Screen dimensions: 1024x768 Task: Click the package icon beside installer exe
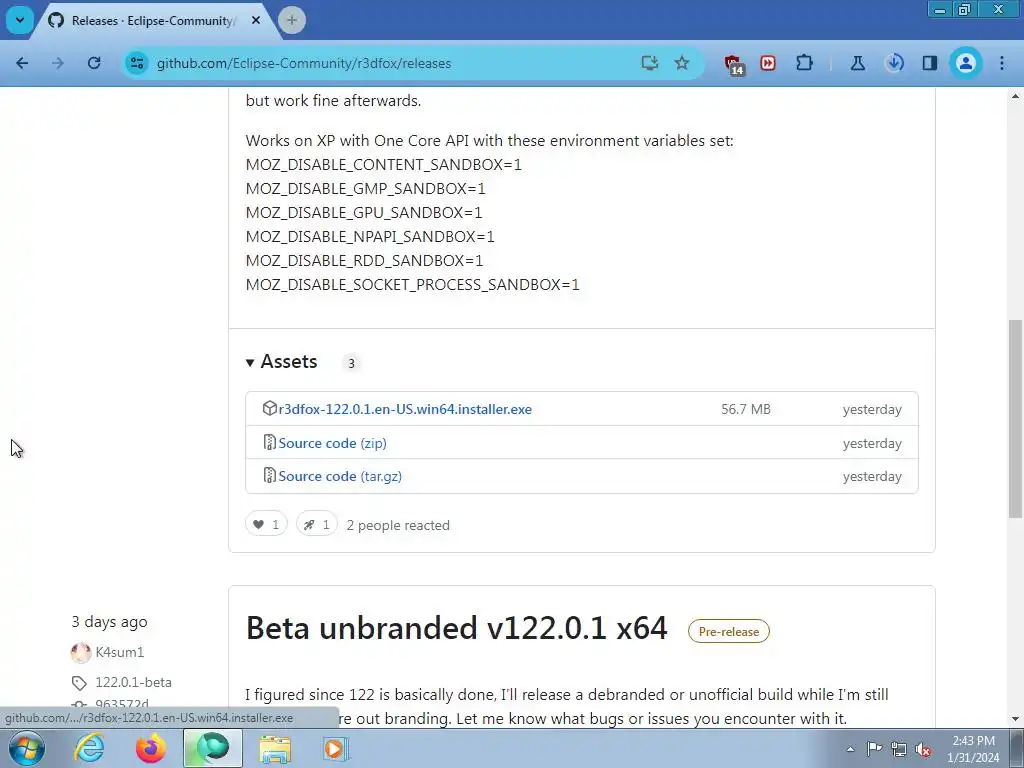click(x=269, y=409)
